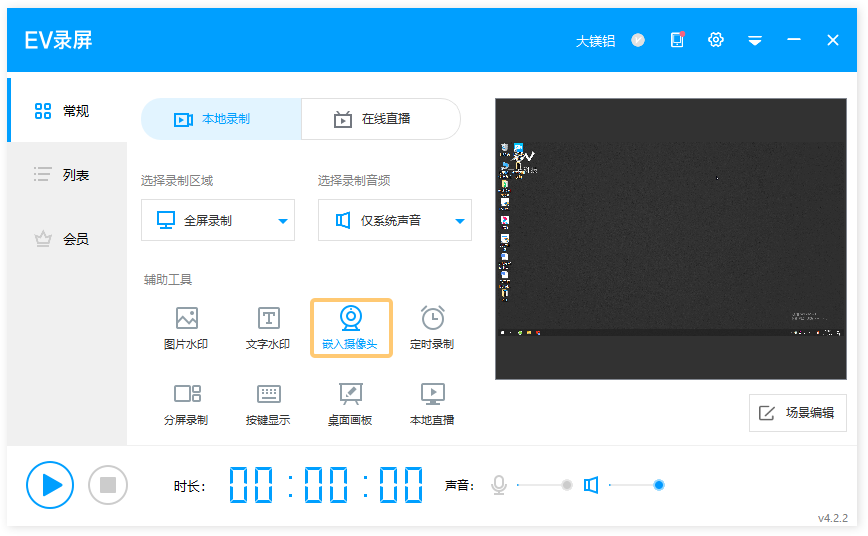Open the 本地直播 local live tool
Screen dimensions: 868x536
click(432, 403)
